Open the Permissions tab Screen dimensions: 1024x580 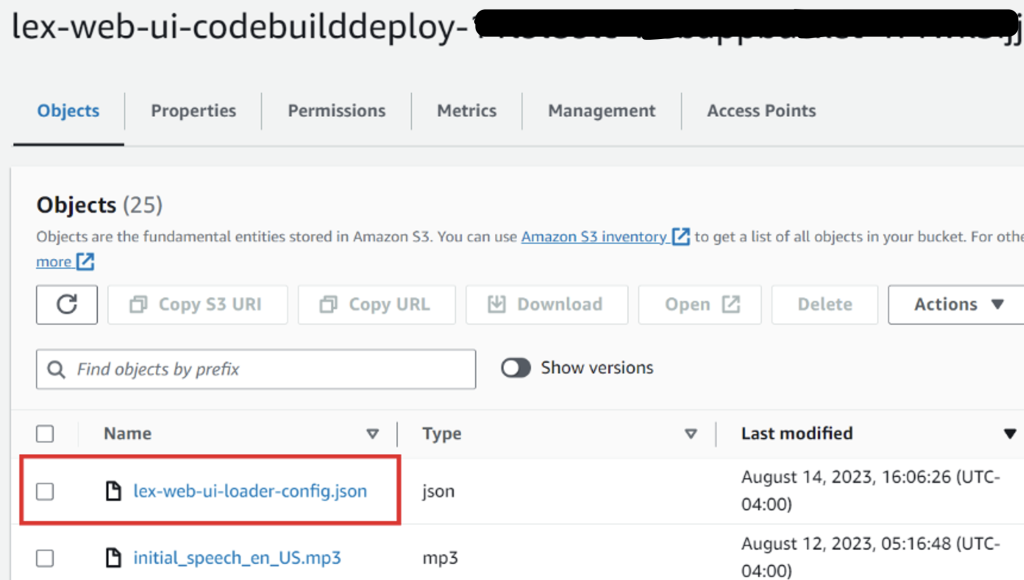click(337, 111)
